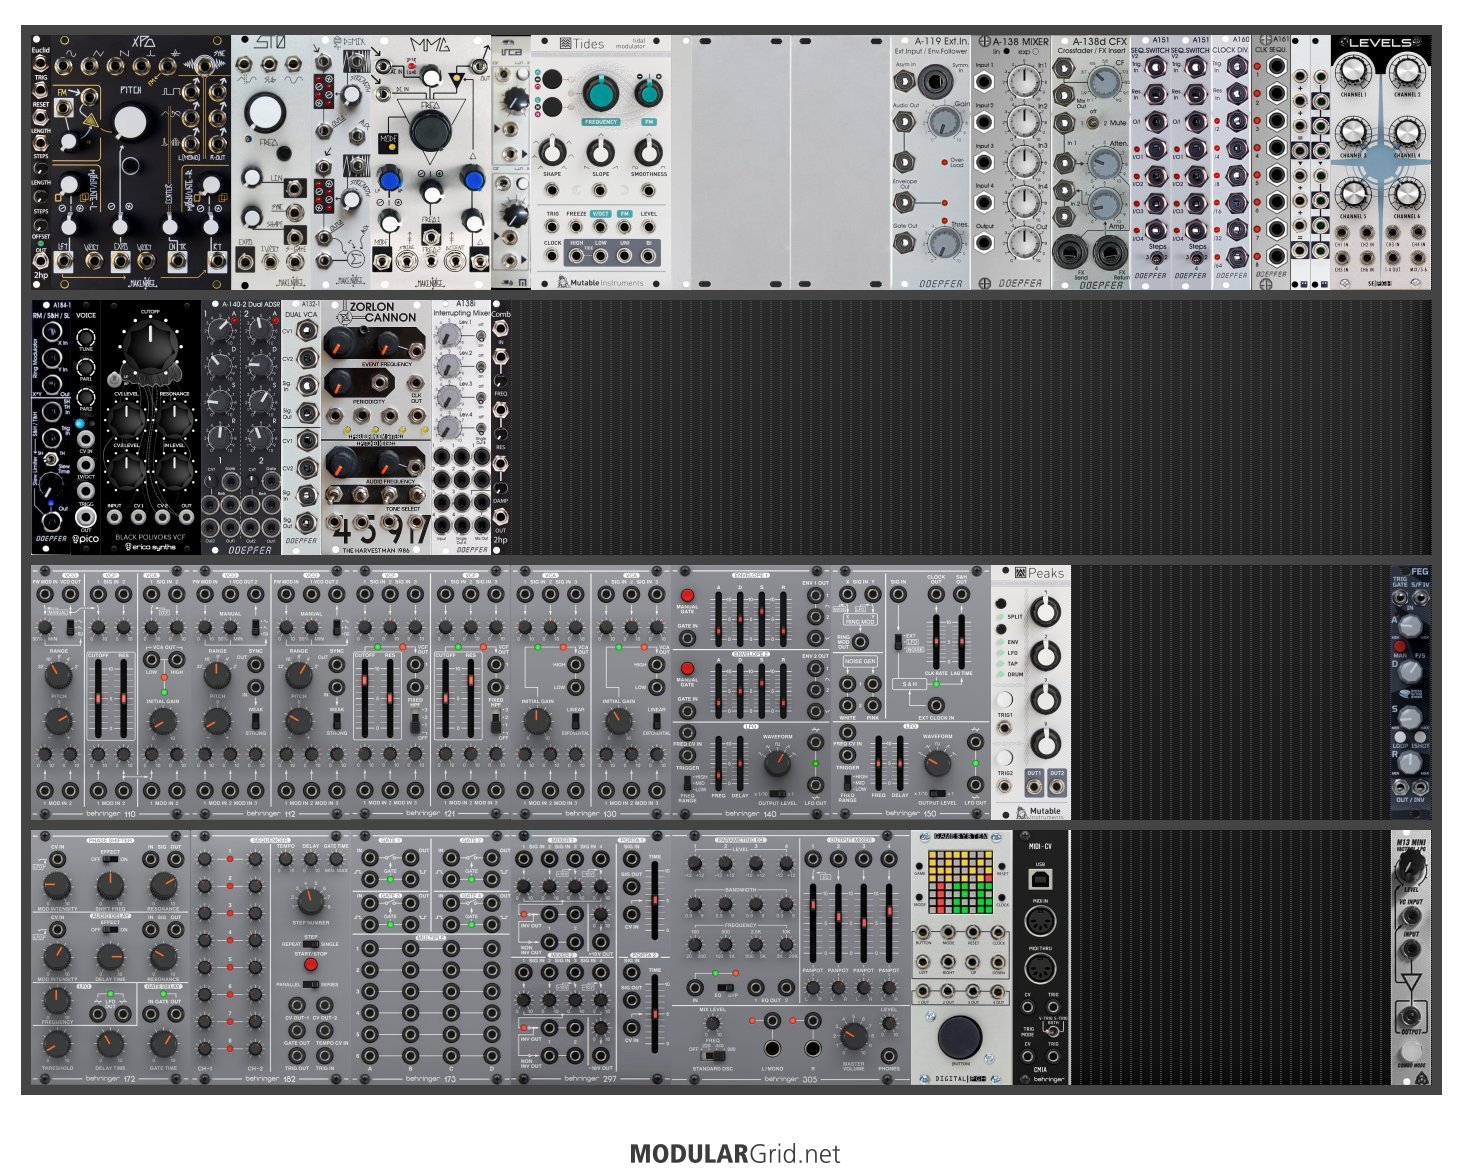Select the WHITE noise jack on Behringer 150
Image resolution: width=1472 pixels, height=1175 pixels.
point(847,705)
